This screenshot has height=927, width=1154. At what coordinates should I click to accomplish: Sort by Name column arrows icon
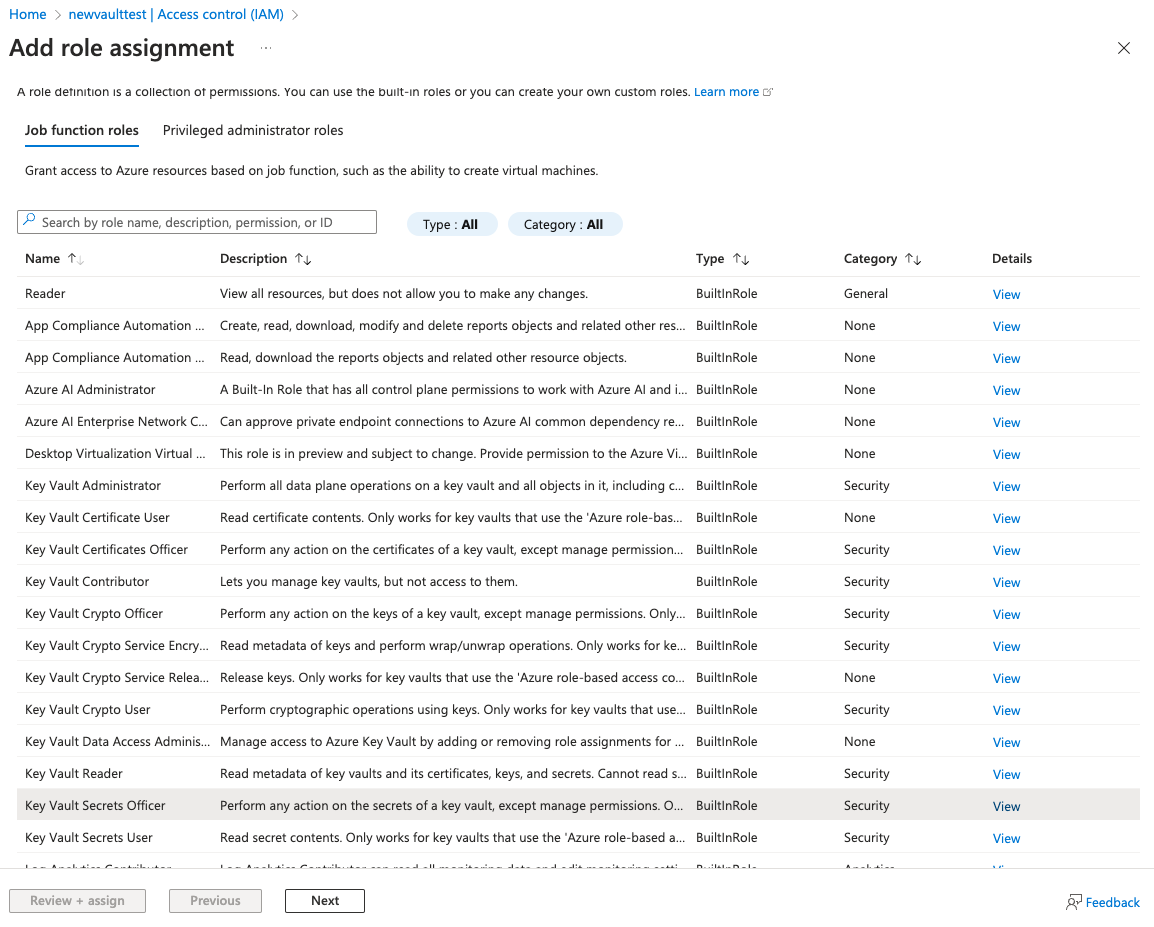click(76, 259)
